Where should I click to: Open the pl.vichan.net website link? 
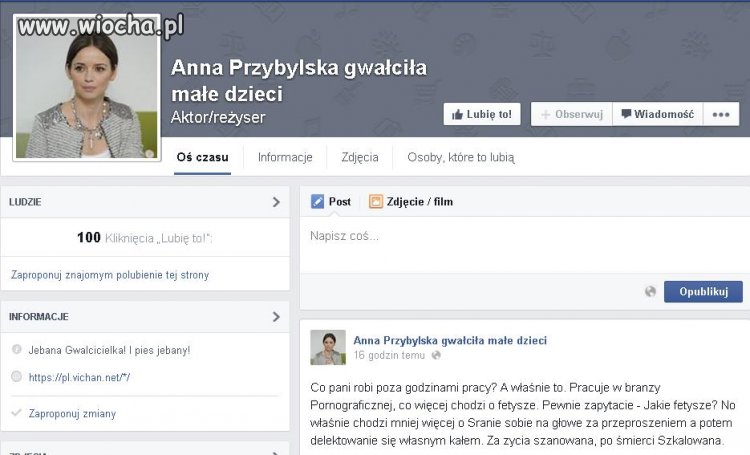tap(79, 377)
